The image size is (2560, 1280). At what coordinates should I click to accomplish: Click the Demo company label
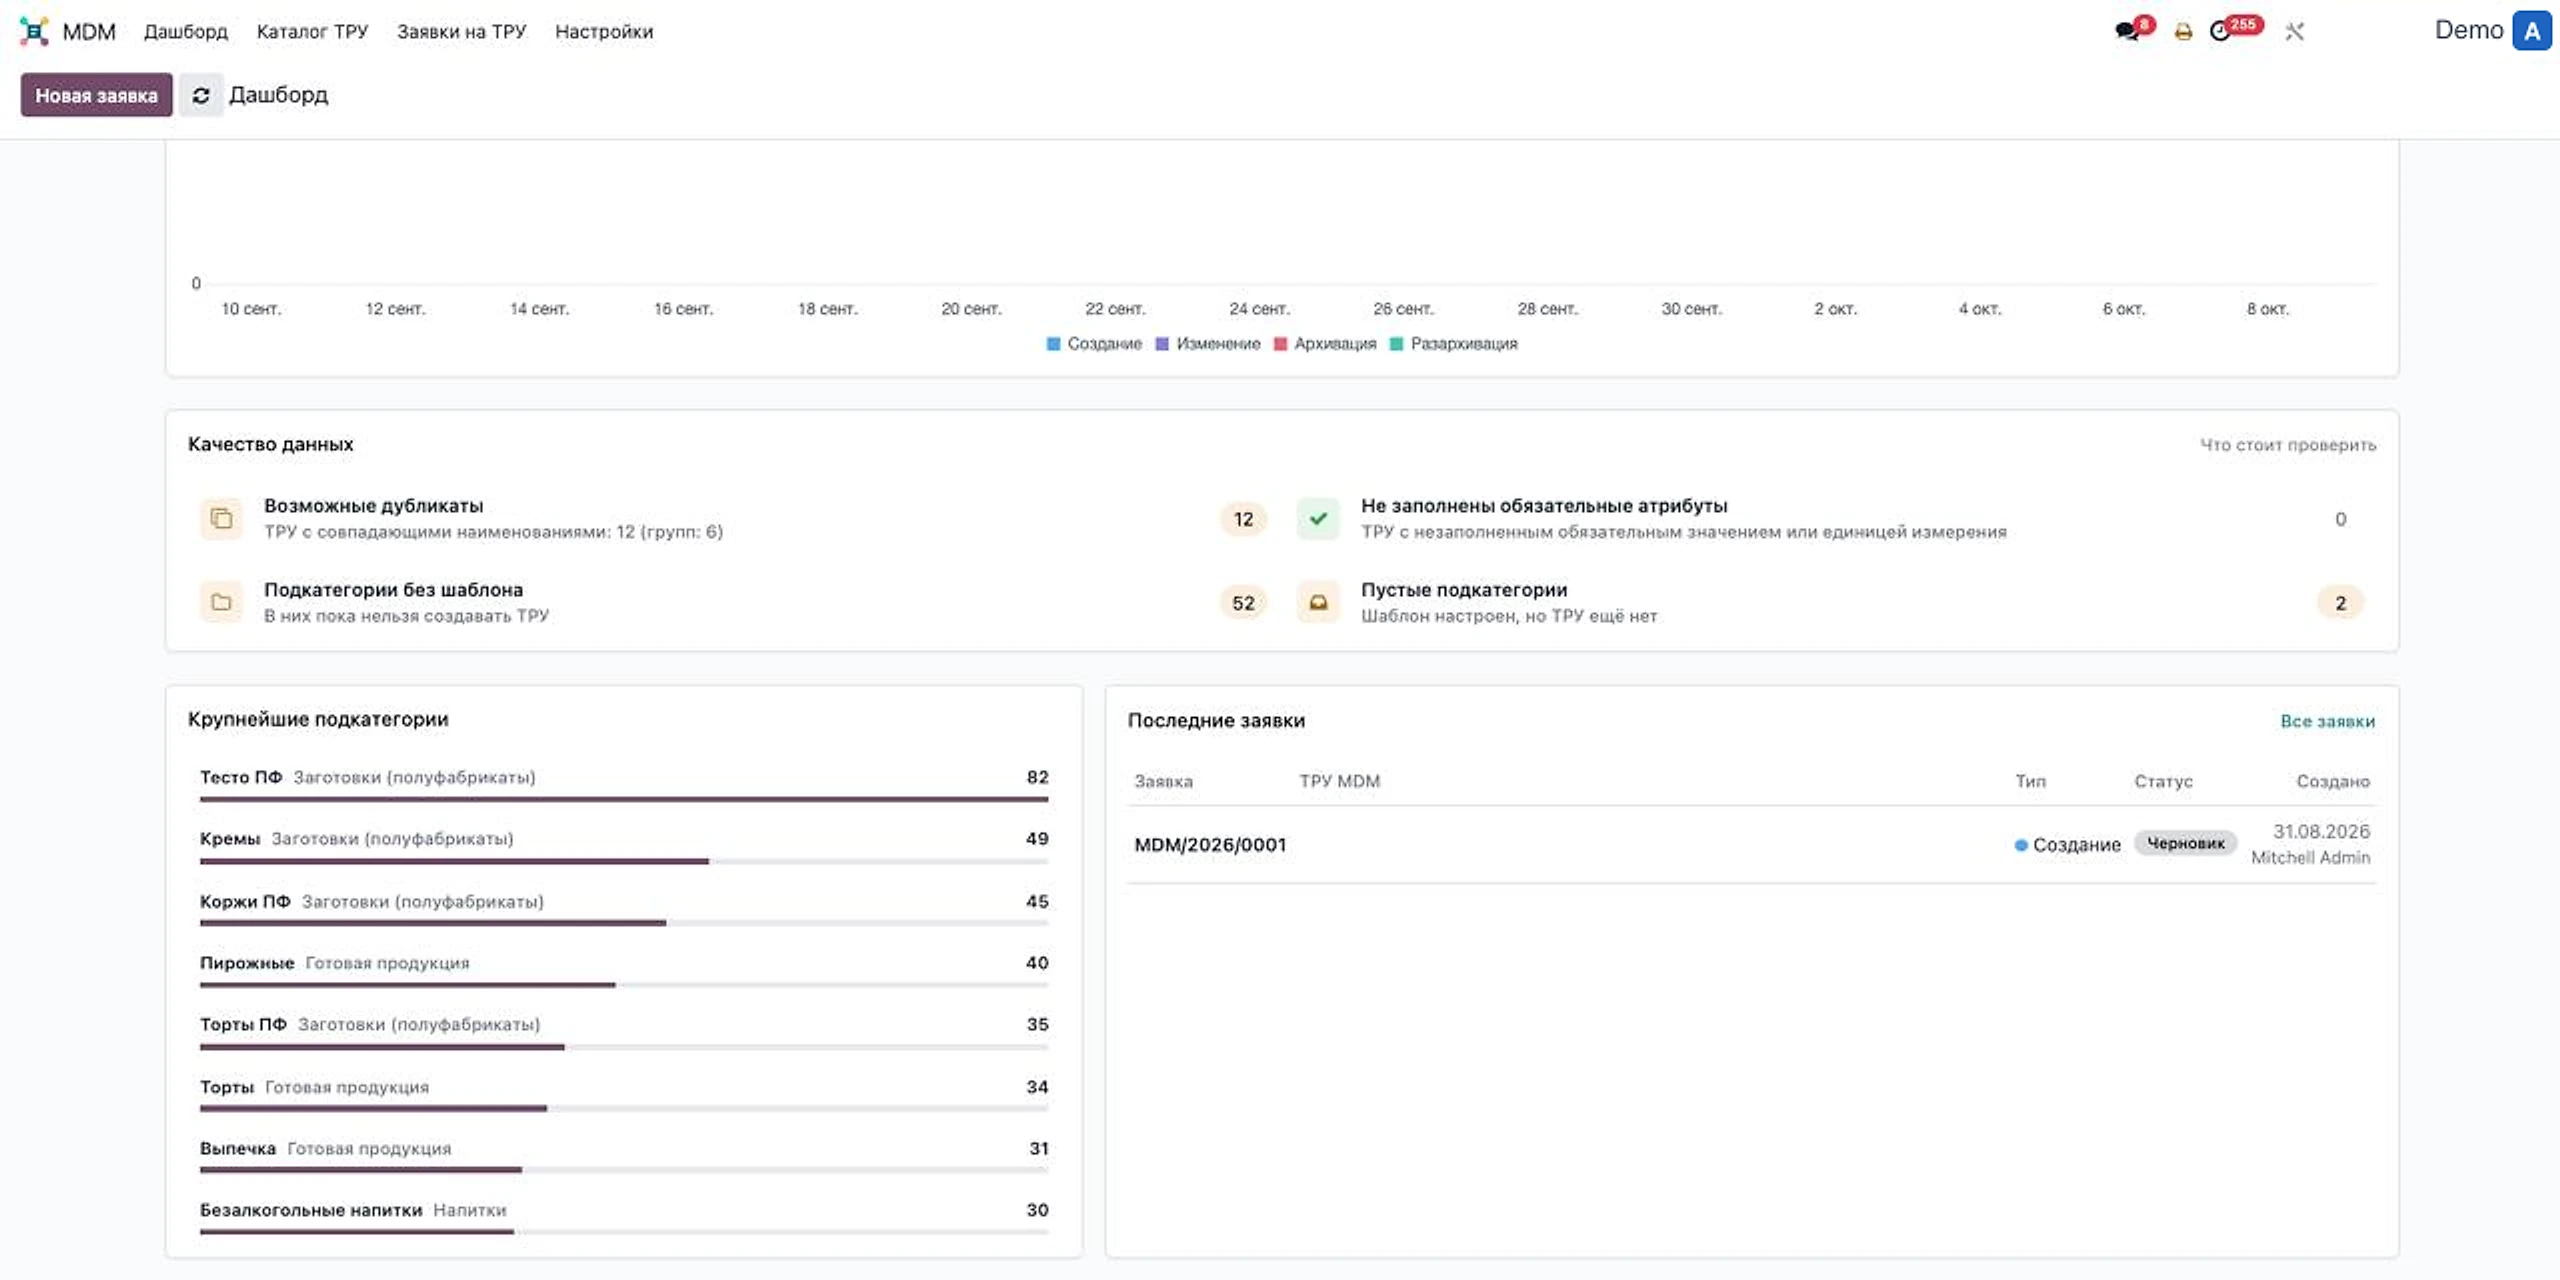[2468, 30]
